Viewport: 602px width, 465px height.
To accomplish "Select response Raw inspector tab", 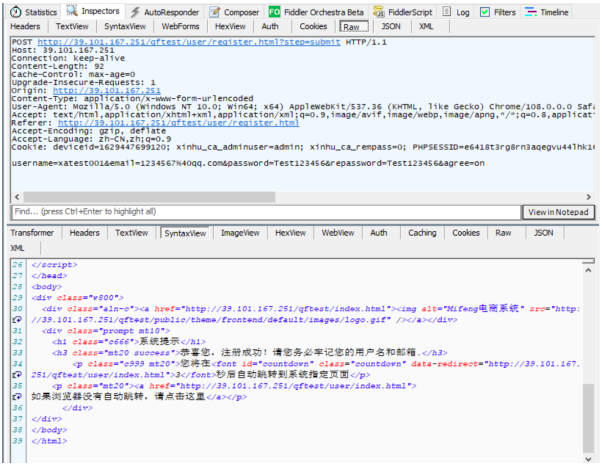I will [x=503, y=233].
